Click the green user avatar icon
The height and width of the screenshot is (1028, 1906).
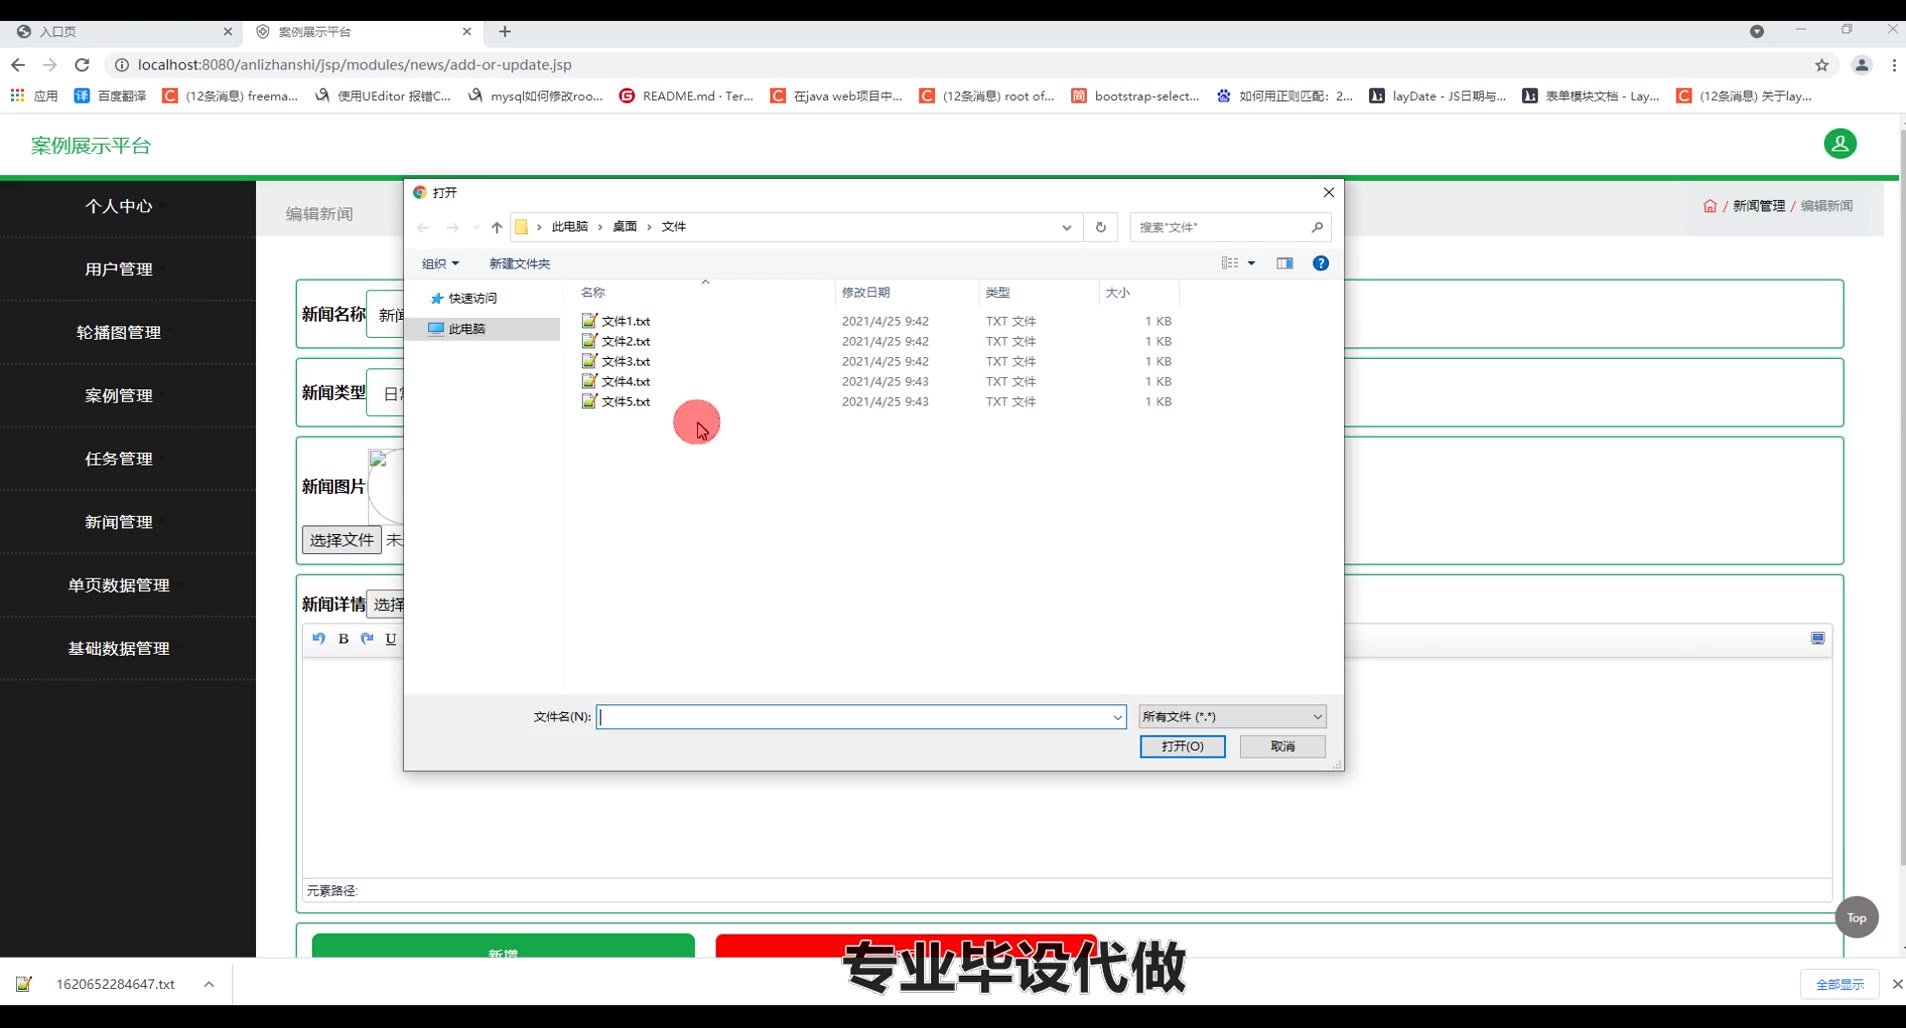coord(1840,144)
